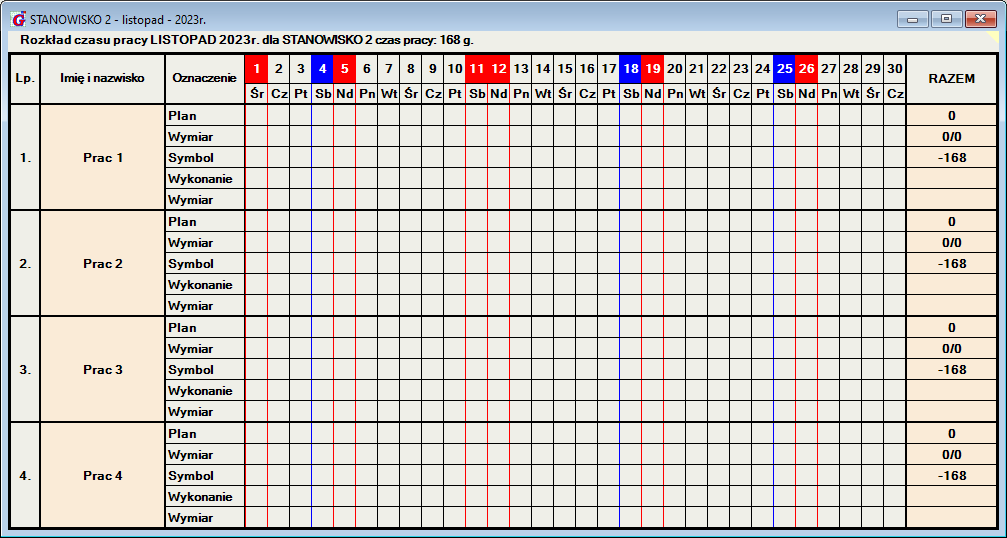Close the STANOWISKO 2 window
This screenshot has width=1007, height=538.
[981, 18]
